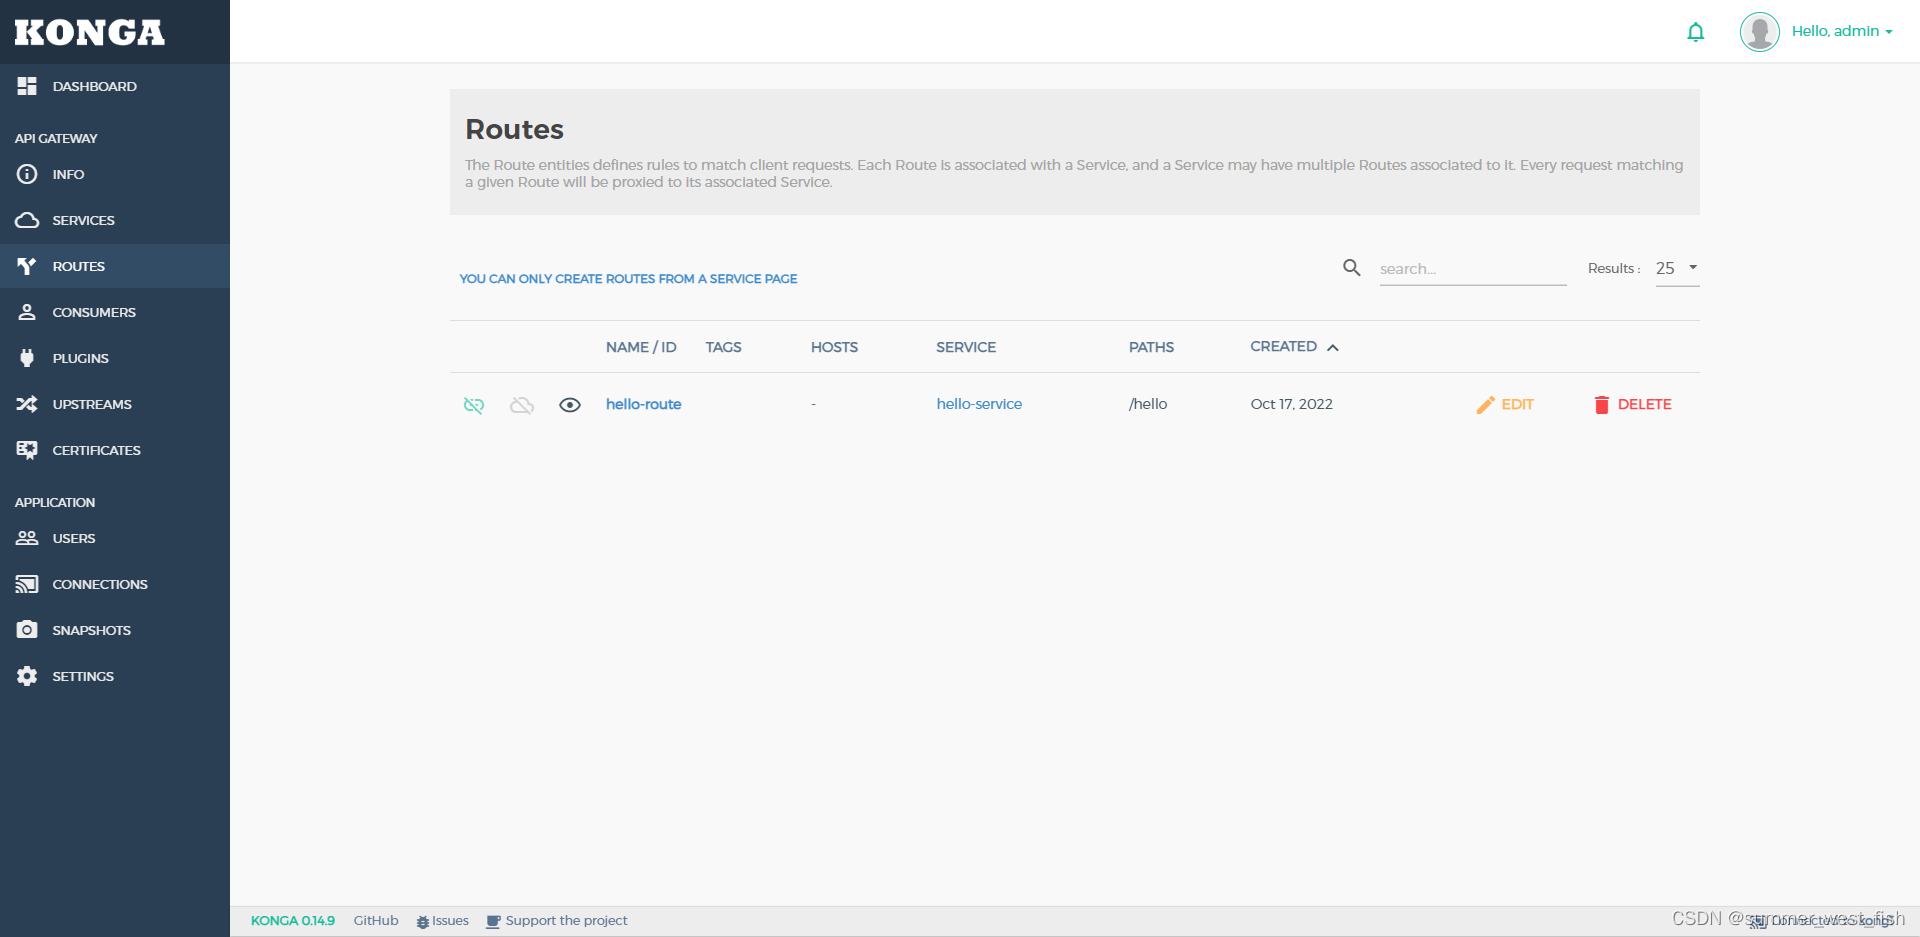Toggle the strip-path icon on hello-route row

[473, 405]
